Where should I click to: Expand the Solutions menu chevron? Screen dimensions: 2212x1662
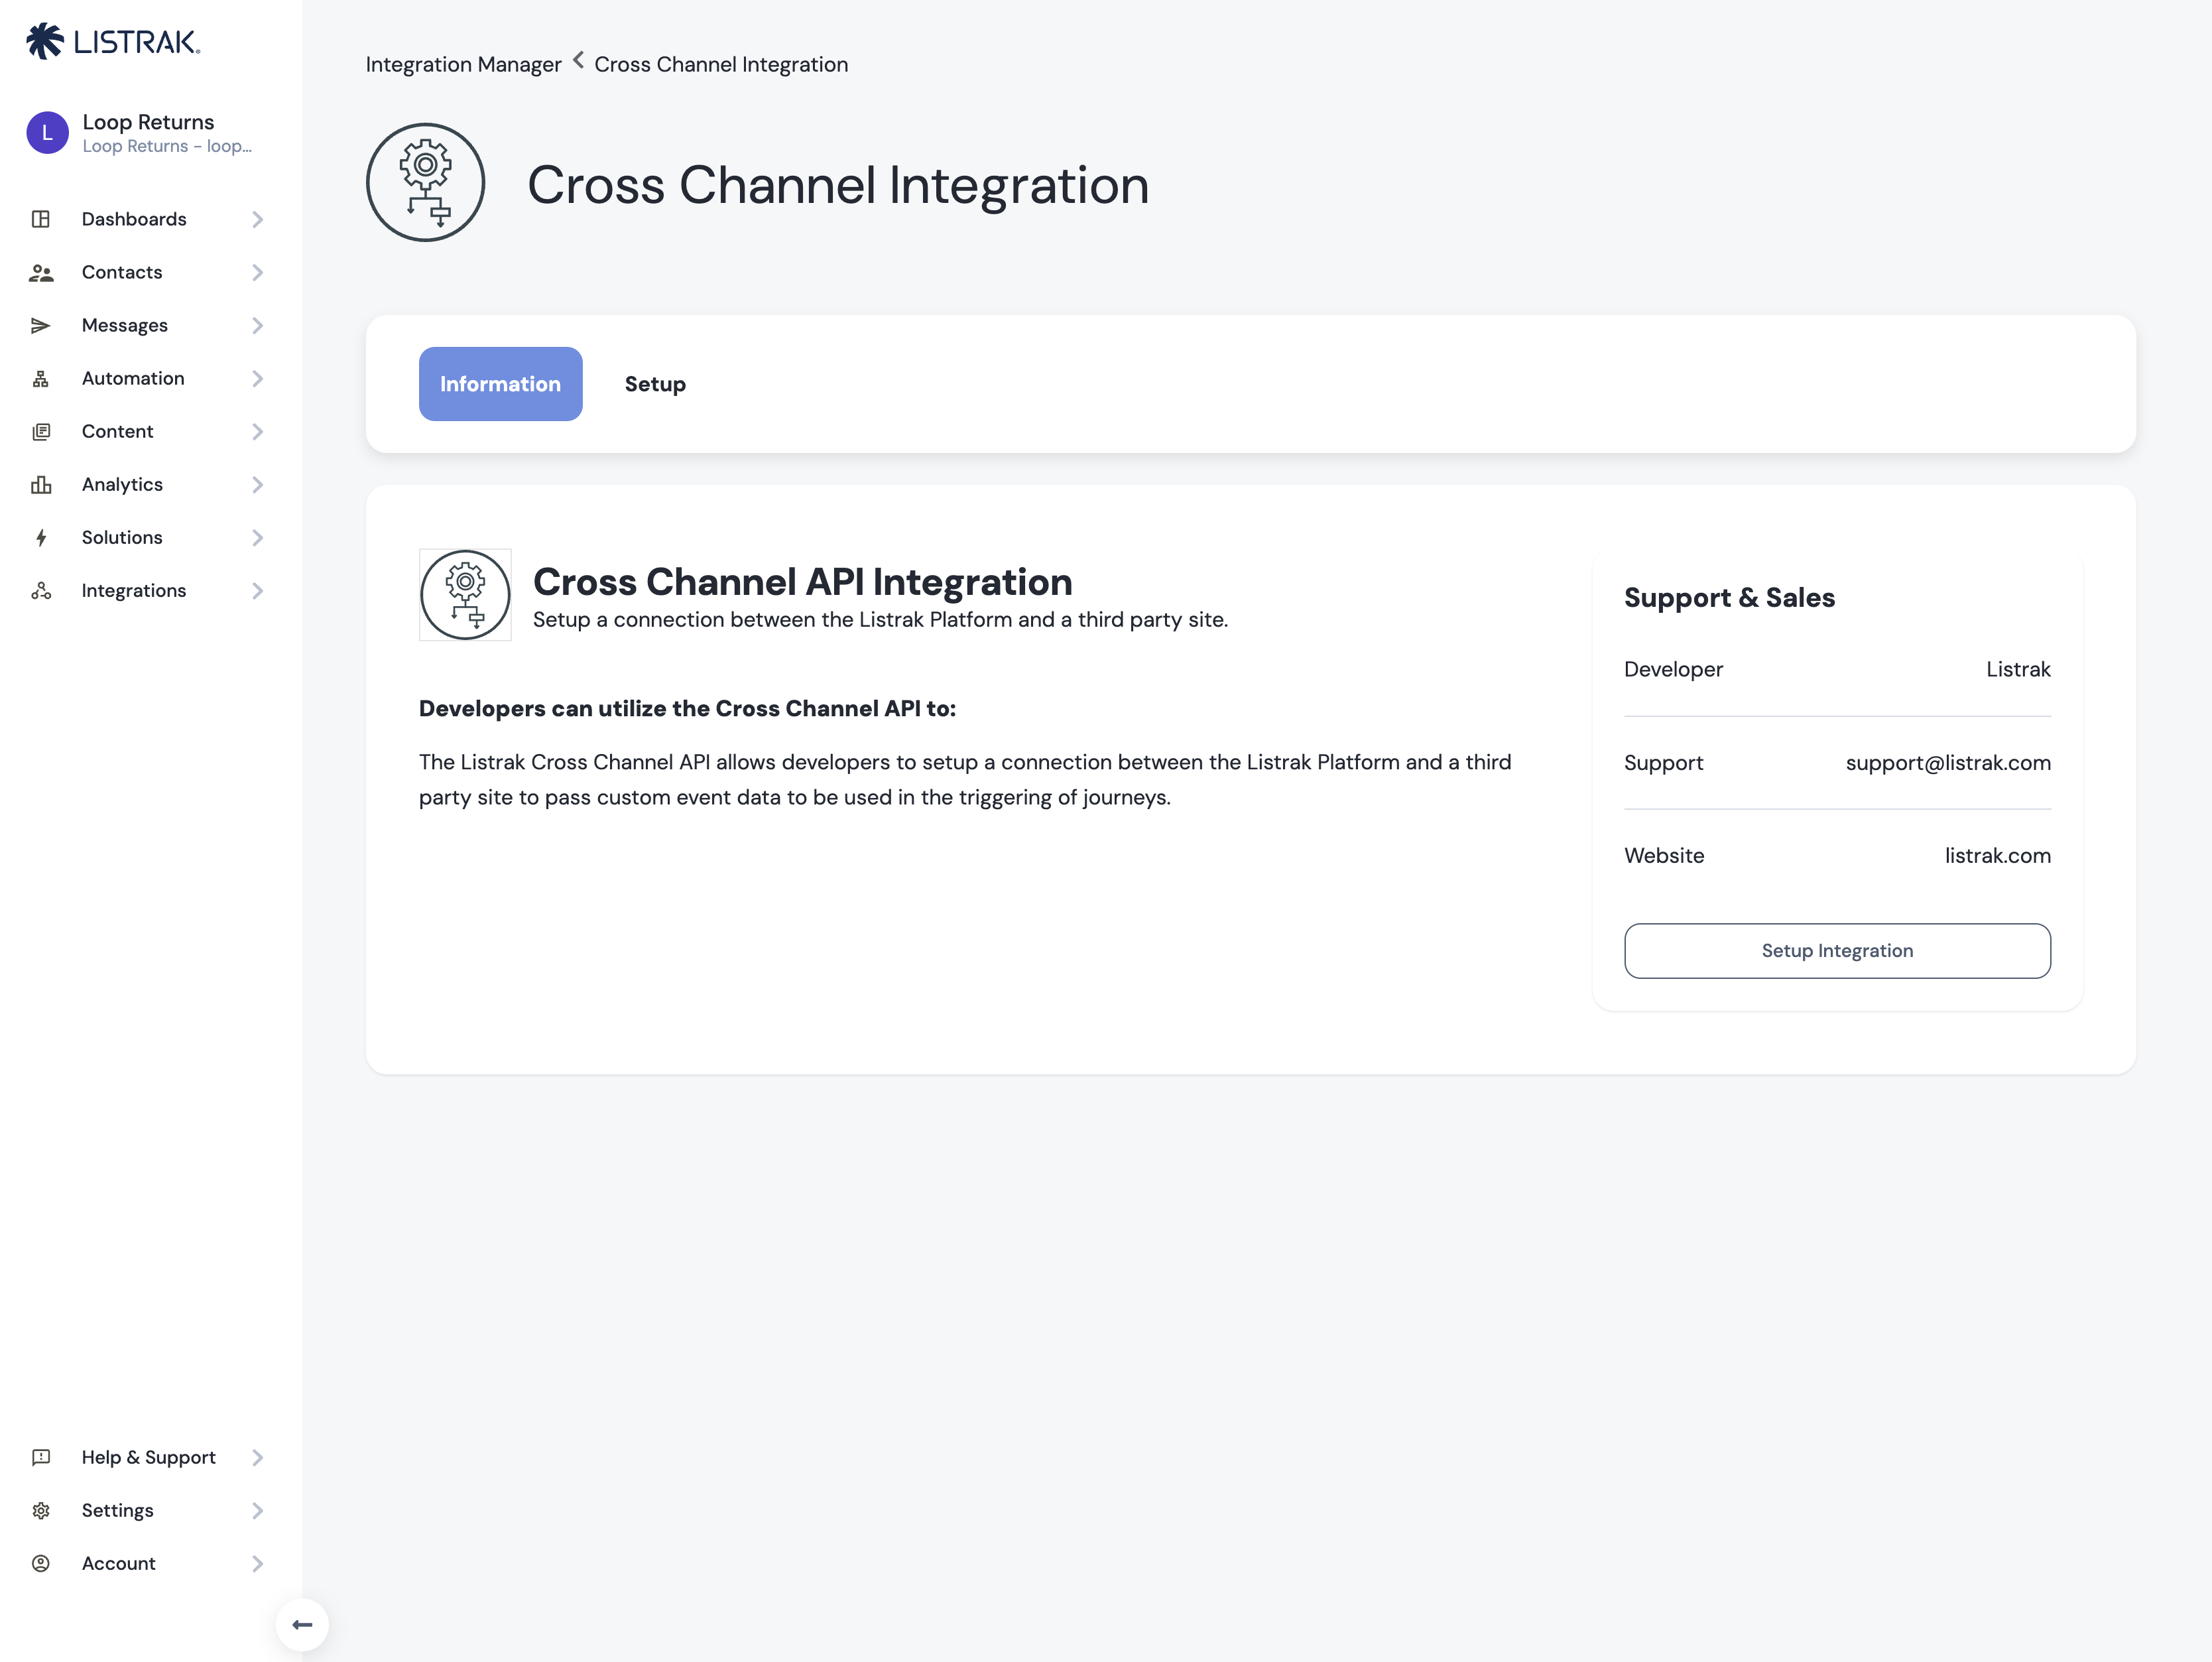[x=258, y=537]
